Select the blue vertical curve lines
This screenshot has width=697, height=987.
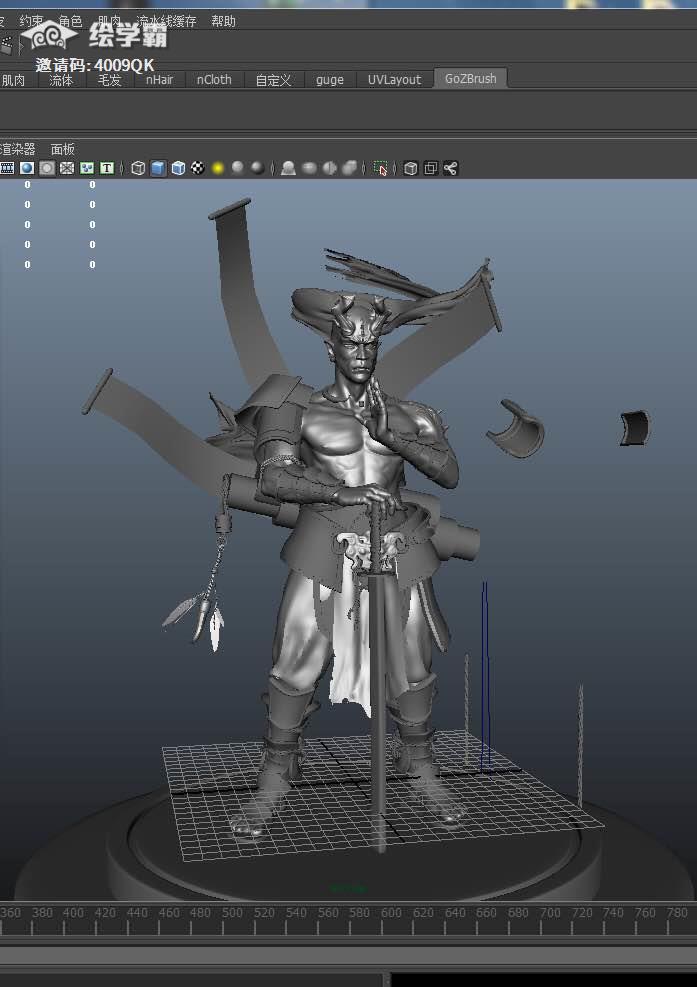coord(485,677)
